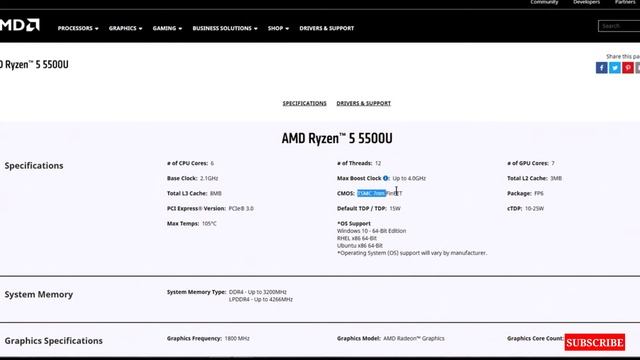The width and height of the screenshot is (640, 360).
Task: Click the AMD Ryzen 5 5500U heading
Action: pyautogui.click(x=337, y=138)
